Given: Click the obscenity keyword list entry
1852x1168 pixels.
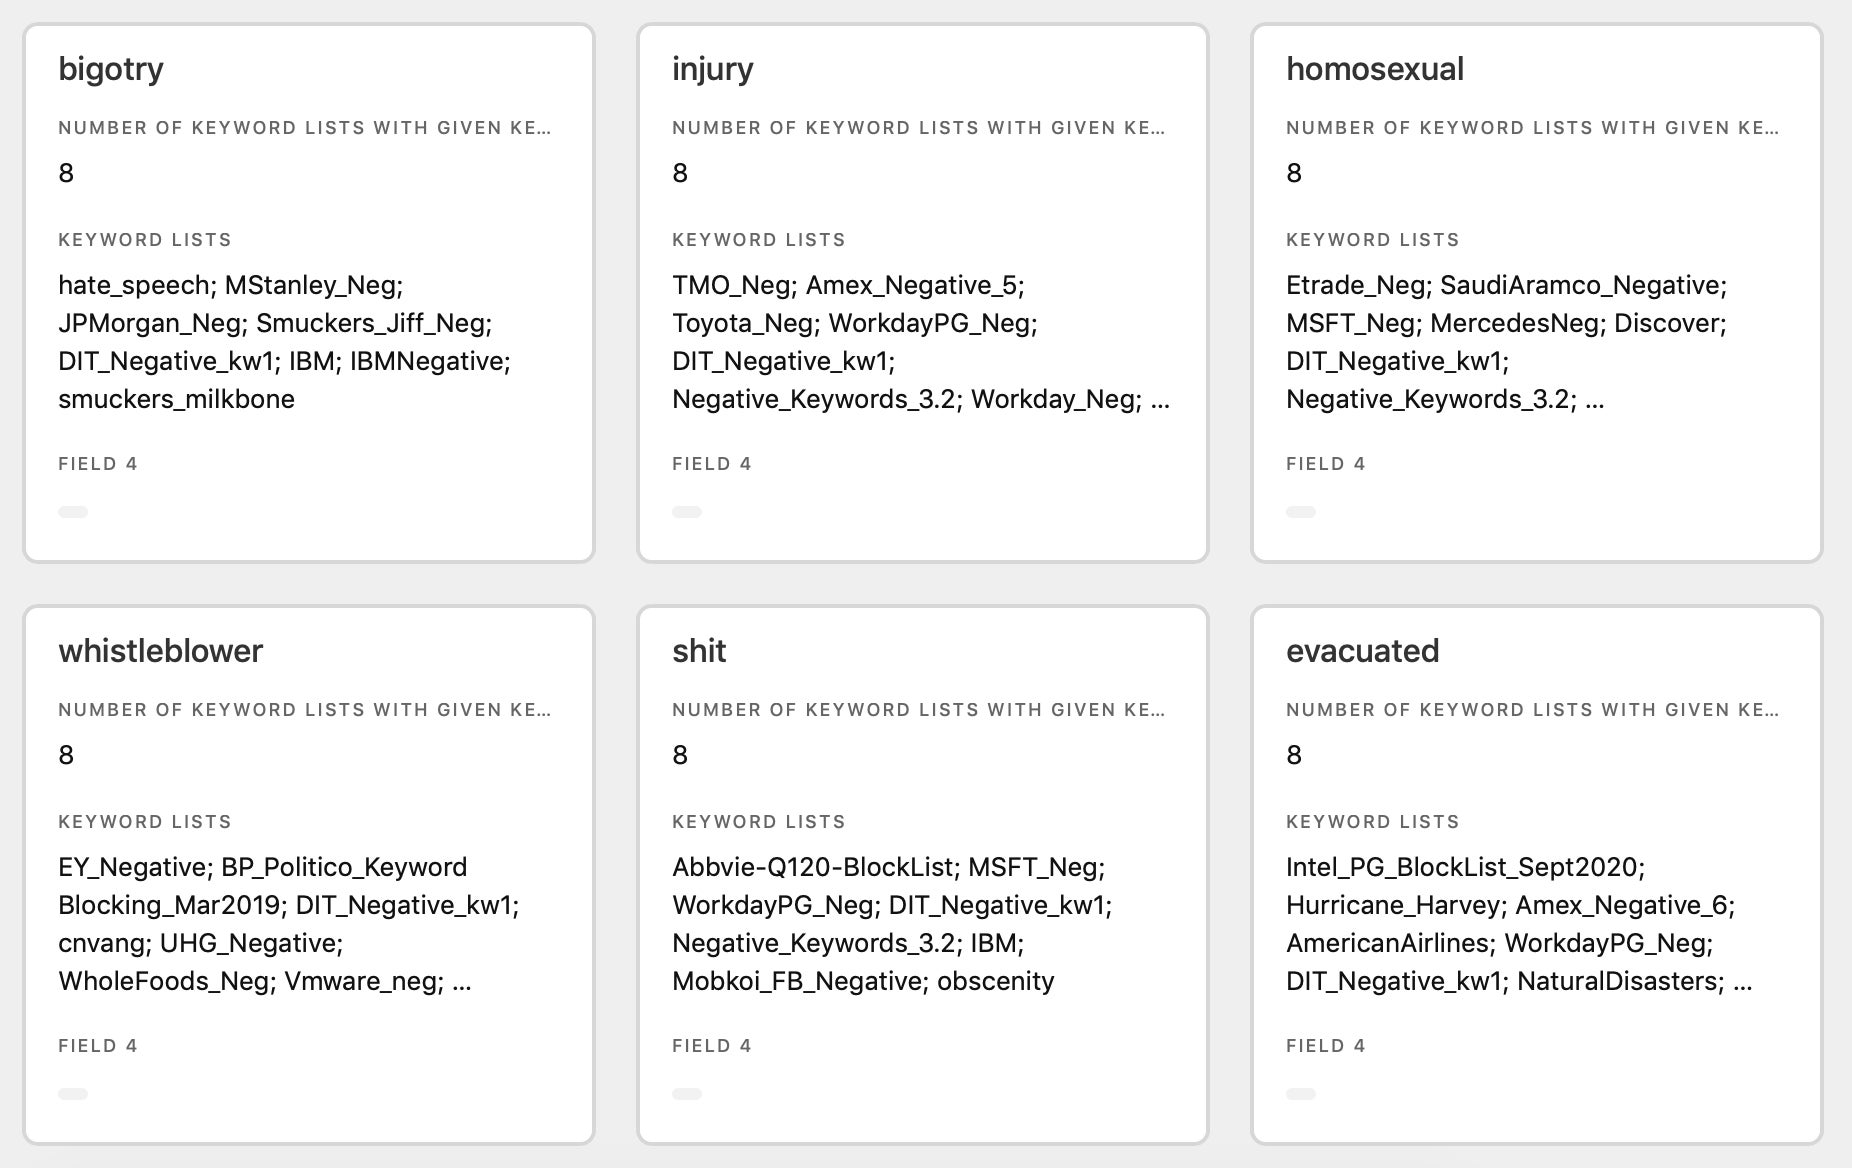Looking at the screenshot, I should point(997,981).
